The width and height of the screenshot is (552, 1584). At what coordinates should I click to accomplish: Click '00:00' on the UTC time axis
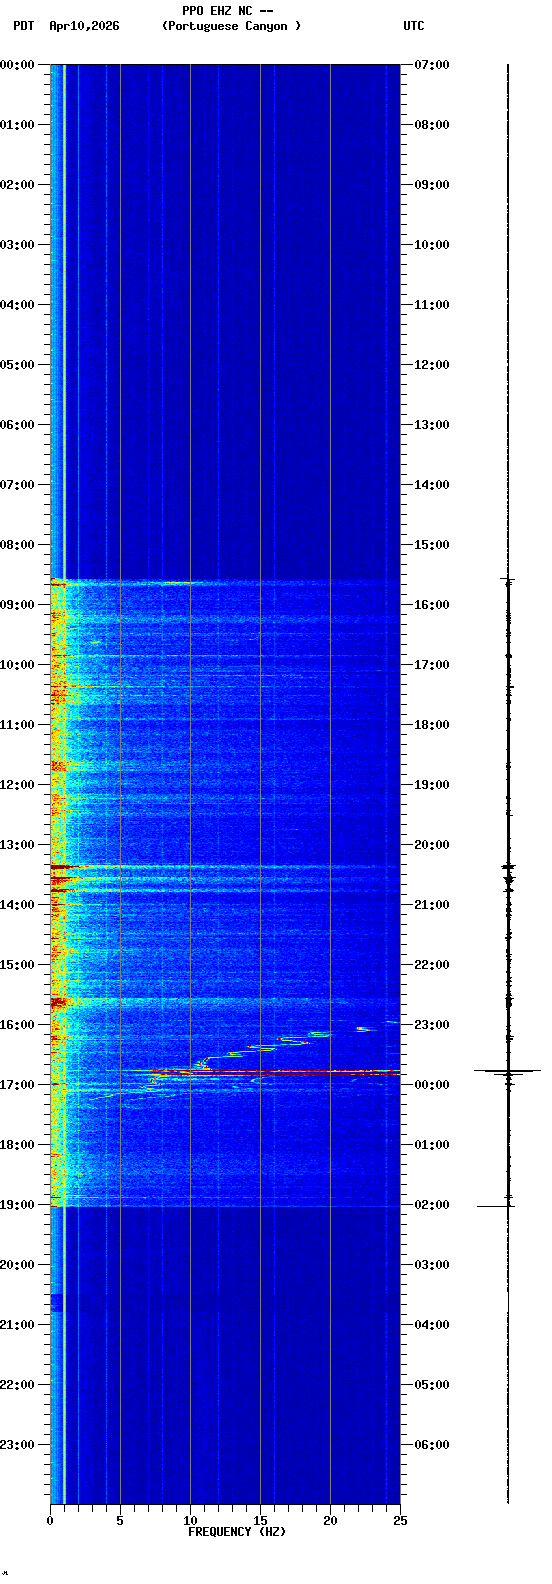(432, 1085)
